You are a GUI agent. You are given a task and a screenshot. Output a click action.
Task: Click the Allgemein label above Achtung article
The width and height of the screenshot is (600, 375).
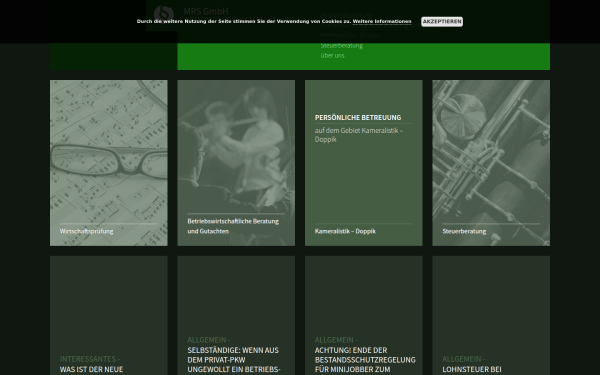tap(336, 340)
